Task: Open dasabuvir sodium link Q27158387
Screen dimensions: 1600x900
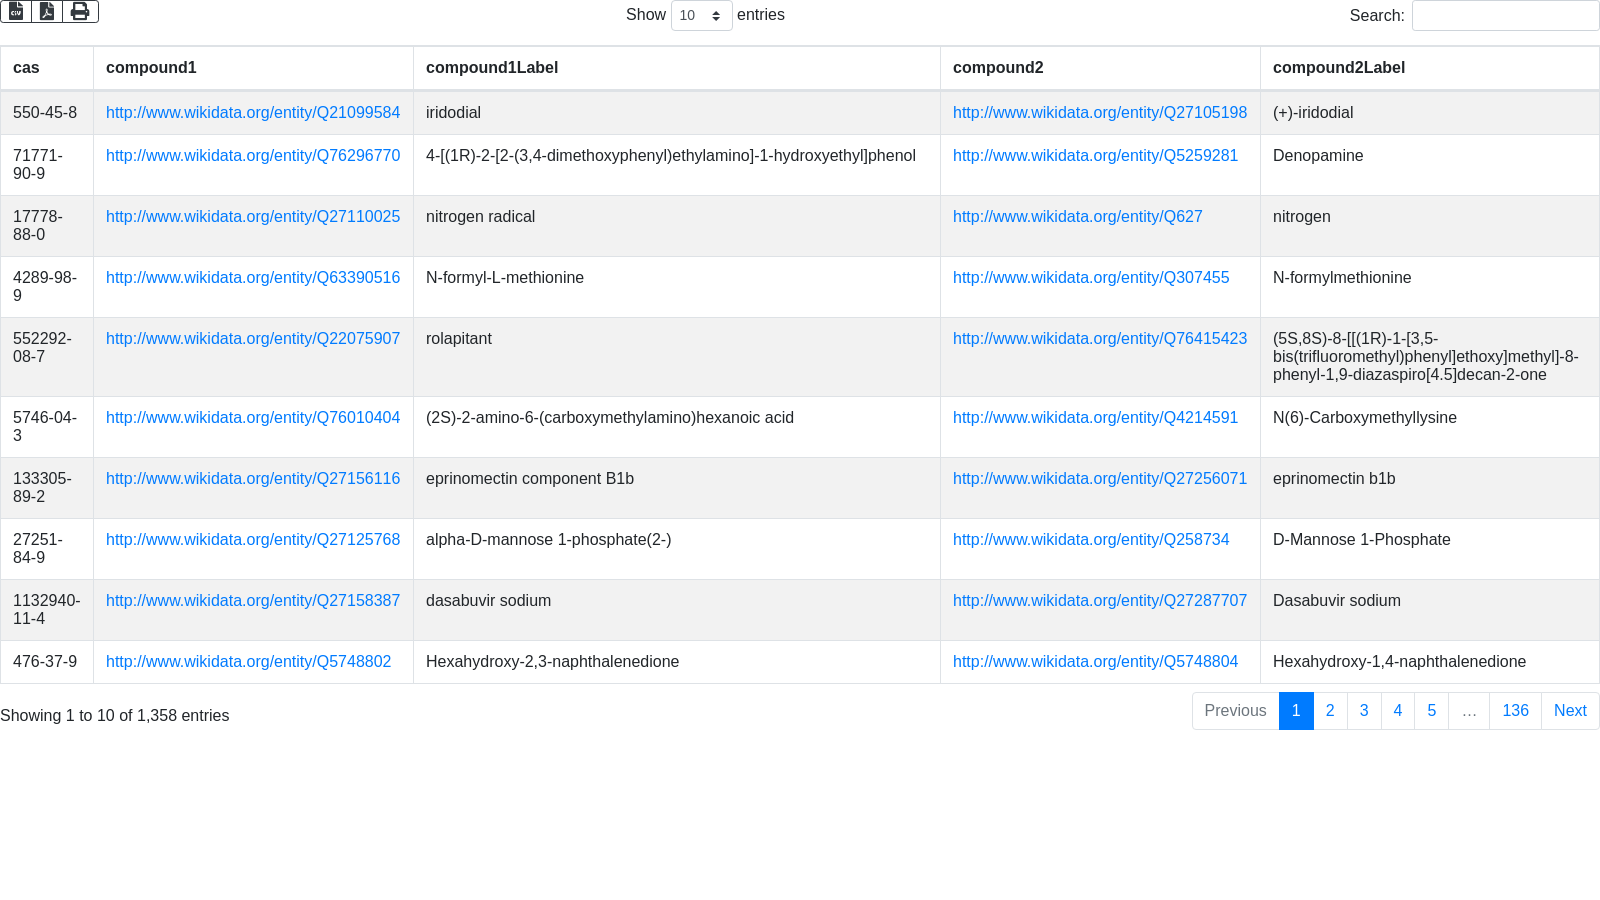Action: pos(253,601)
